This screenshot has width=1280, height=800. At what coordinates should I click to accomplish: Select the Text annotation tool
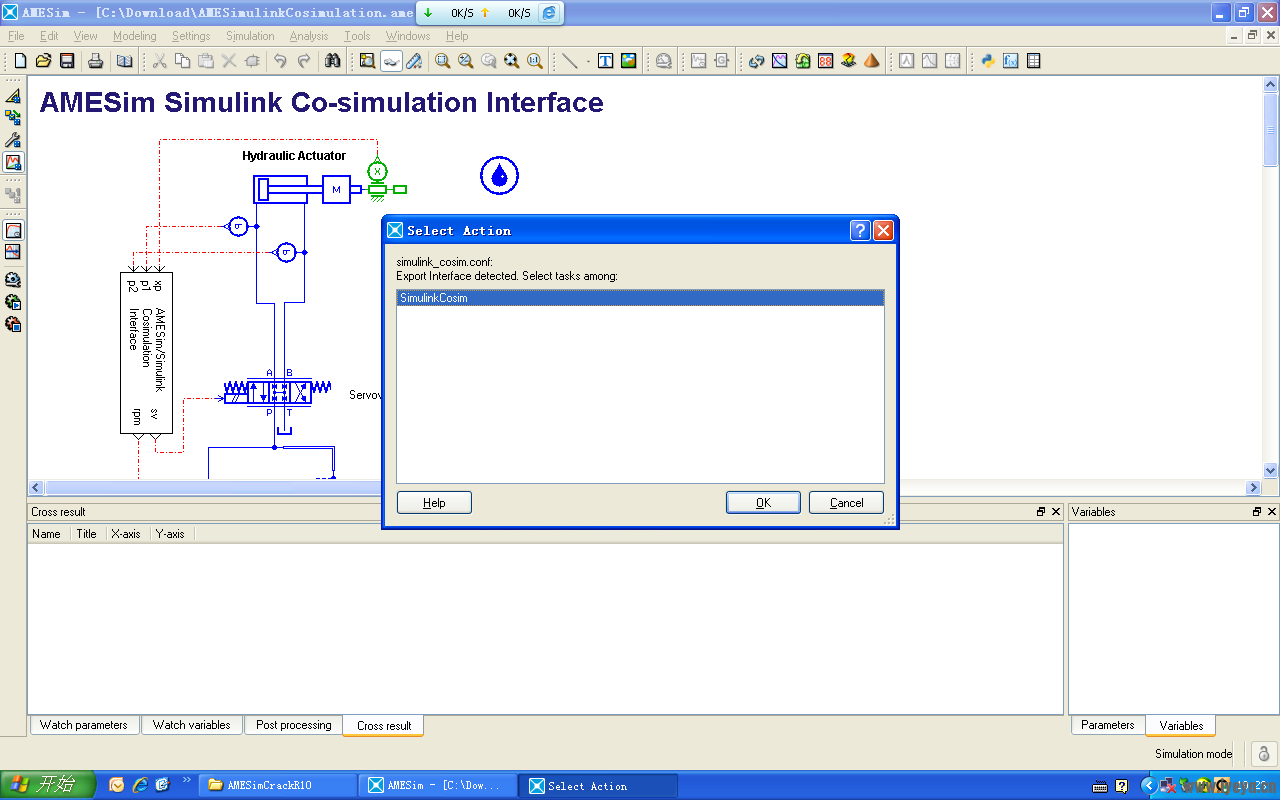click(605, 61)
